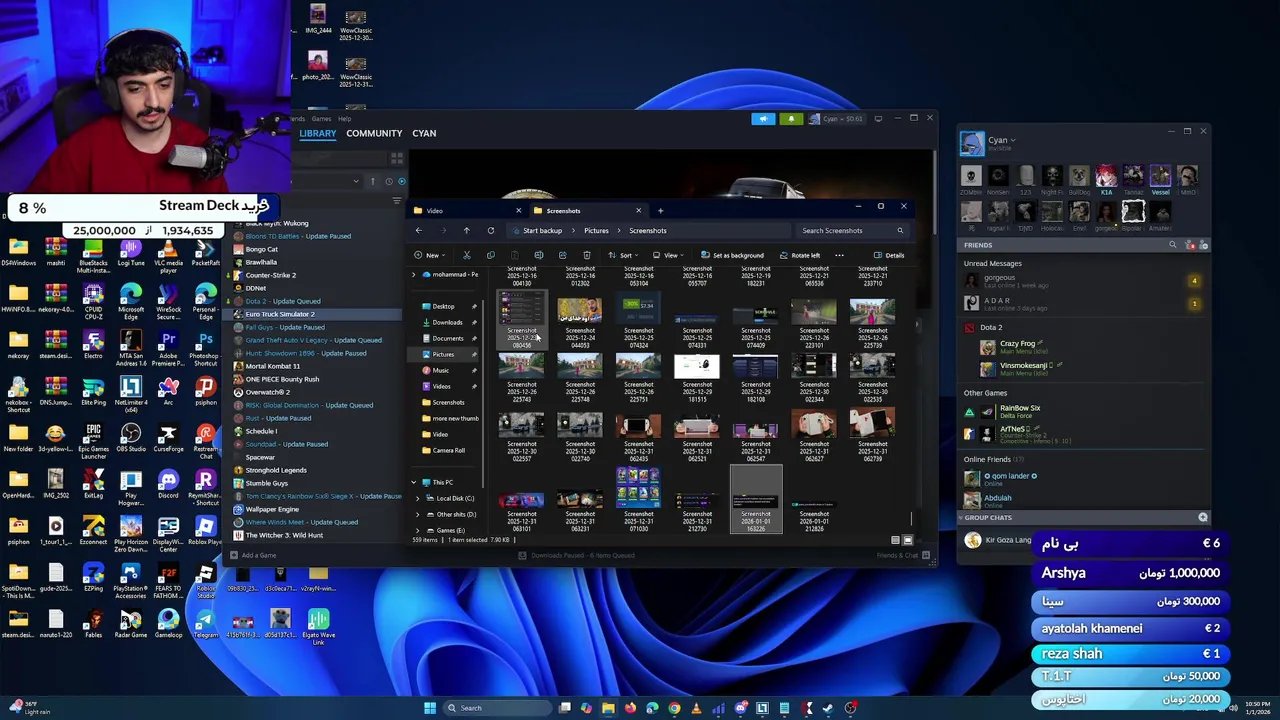Open the Sort dropdown menu
The width and height of the screenshot is (1280, 720).
(623, 255)
